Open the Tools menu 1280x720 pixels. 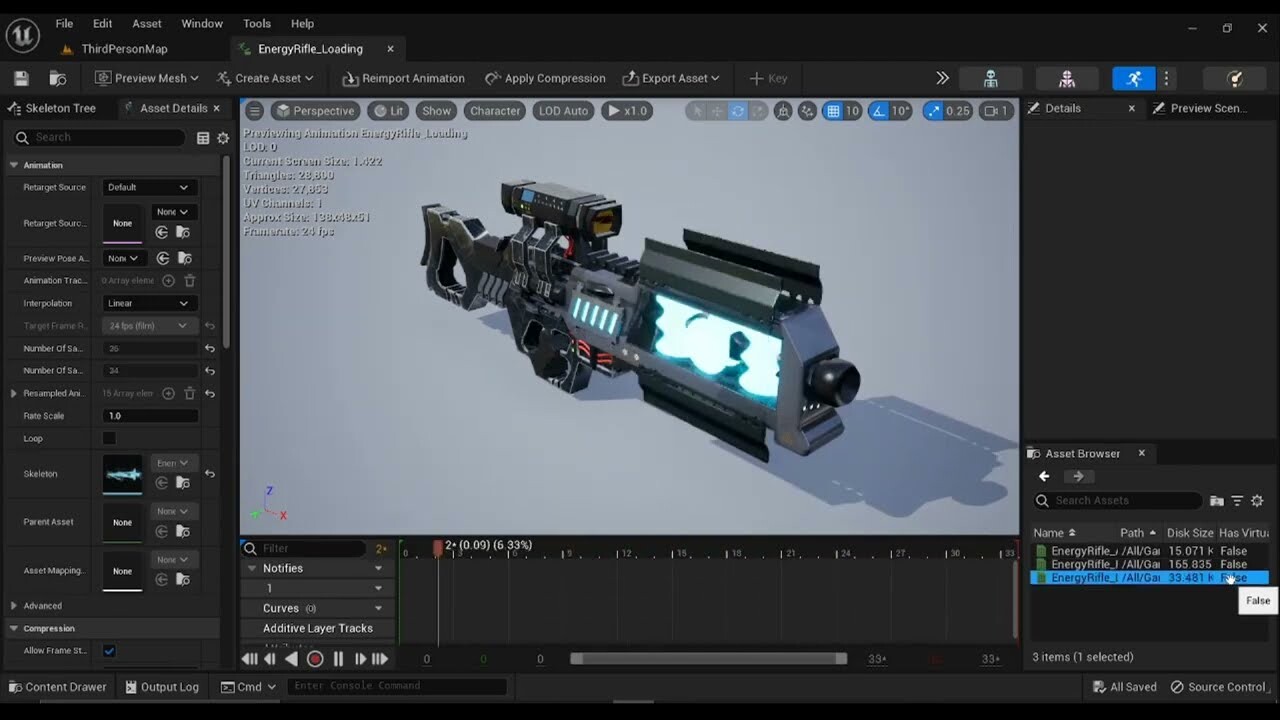257,23
